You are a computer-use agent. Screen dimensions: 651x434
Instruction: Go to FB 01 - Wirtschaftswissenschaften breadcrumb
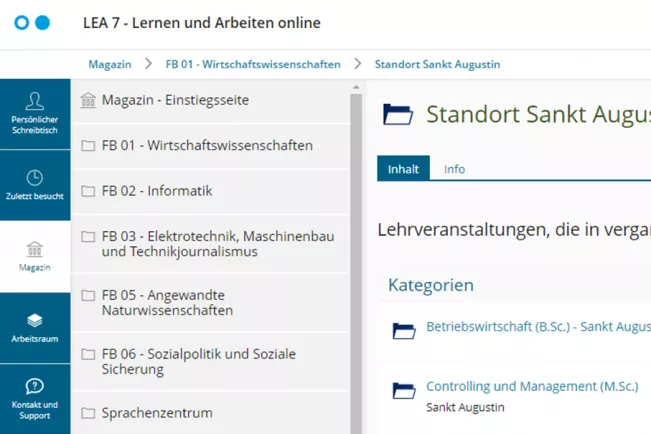click(253, 64)
